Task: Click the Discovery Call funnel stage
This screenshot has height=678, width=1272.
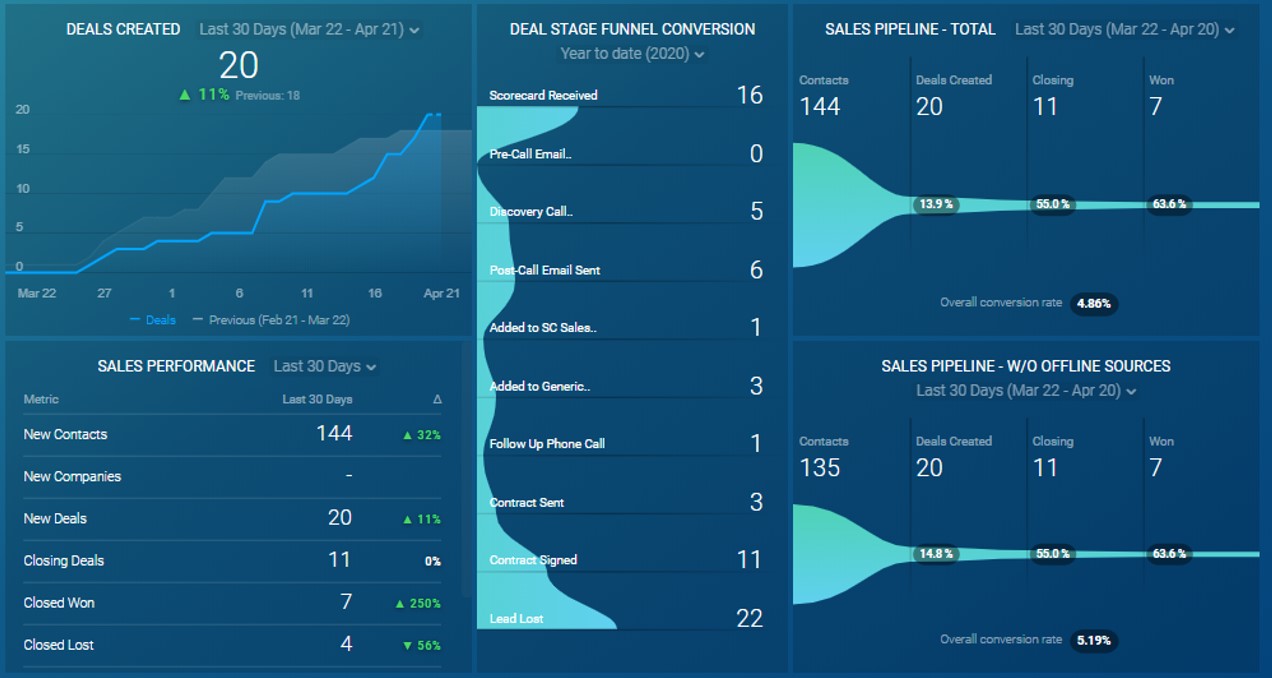Action: tap(531, 212)
